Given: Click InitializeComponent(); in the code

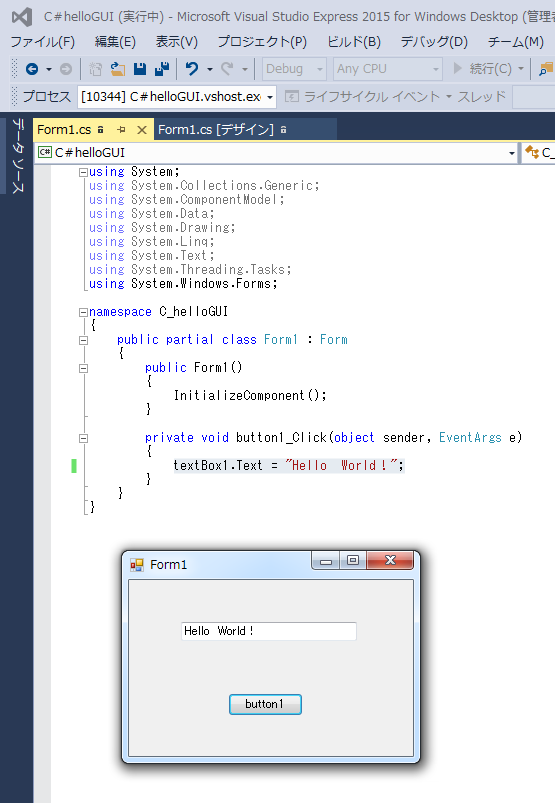Looking at the screenshot, I should pyautogui.click(x=250, y=395).
